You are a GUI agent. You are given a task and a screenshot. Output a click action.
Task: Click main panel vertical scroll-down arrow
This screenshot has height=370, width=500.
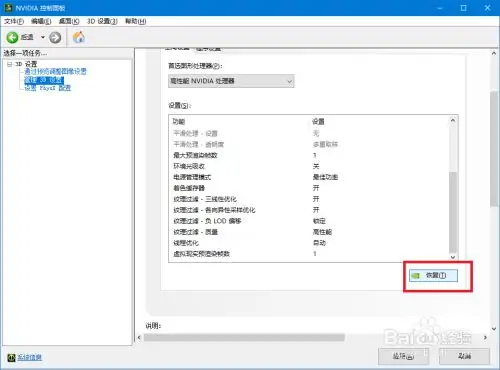tap(494, 329)
